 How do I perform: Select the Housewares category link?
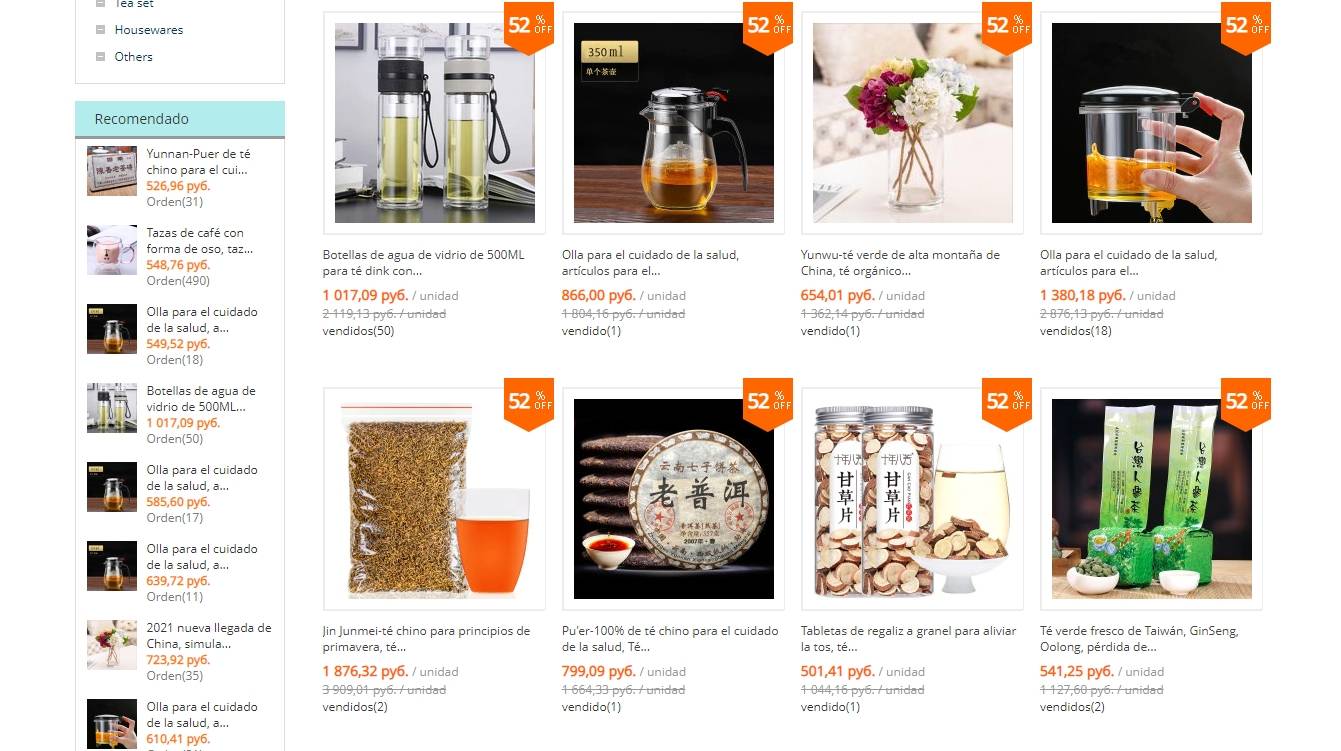[x=149, y=30]
